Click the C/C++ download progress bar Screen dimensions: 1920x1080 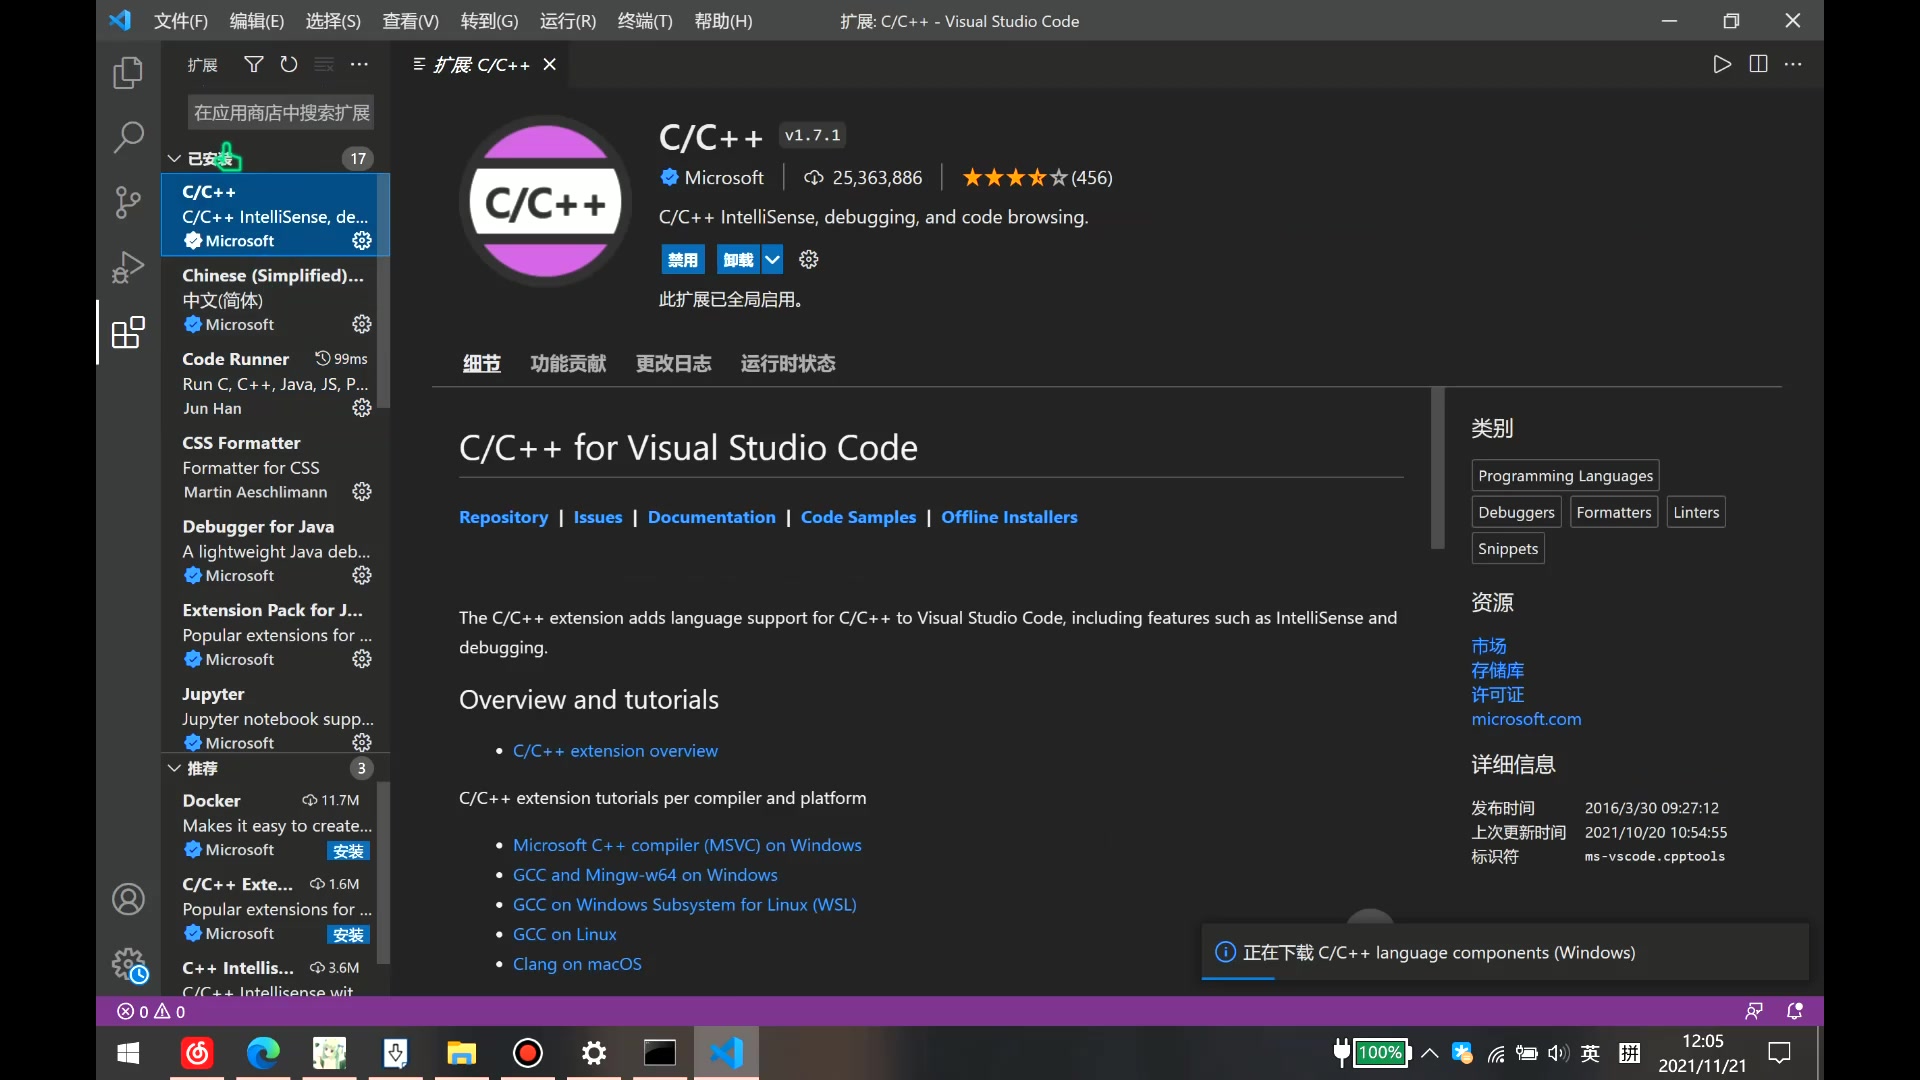pyautogui.click(x=1238, y=980)
